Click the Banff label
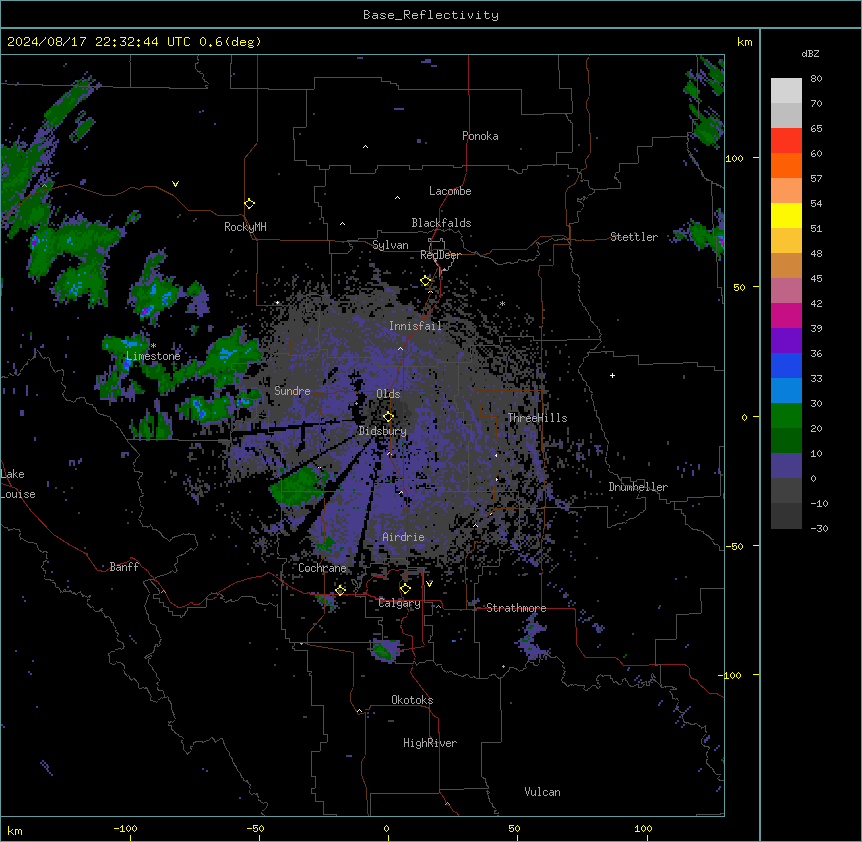 coord(124,567)
